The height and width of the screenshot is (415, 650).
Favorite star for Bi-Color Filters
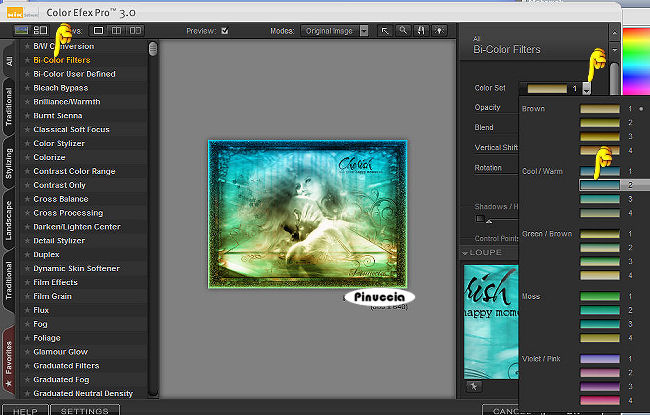pyautogui.click(x=27, y=60)
